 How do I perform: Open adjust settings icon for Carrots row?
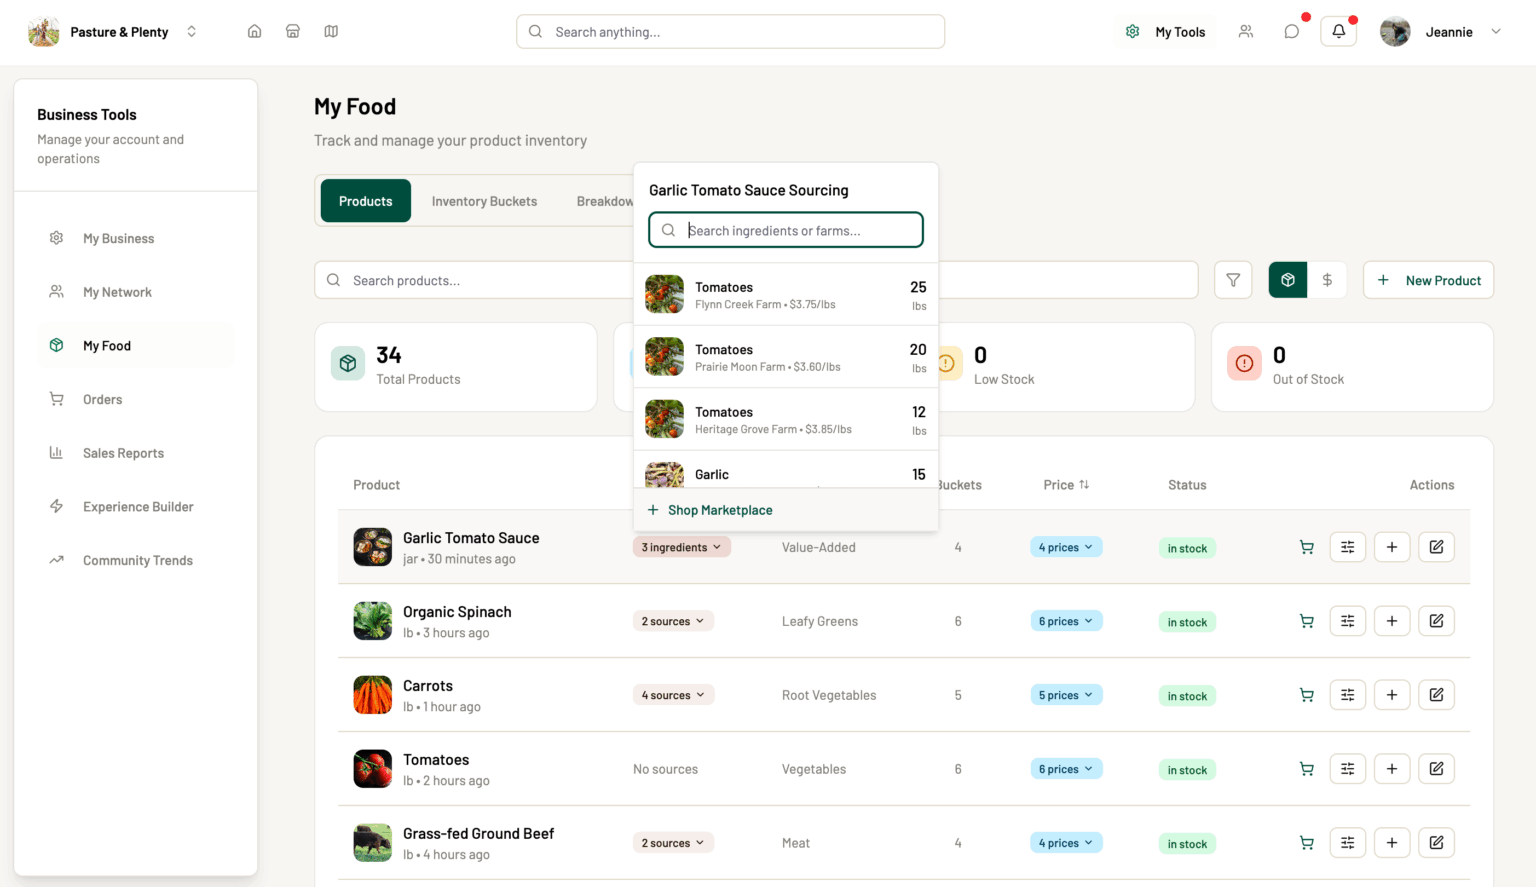(1347, 695)
